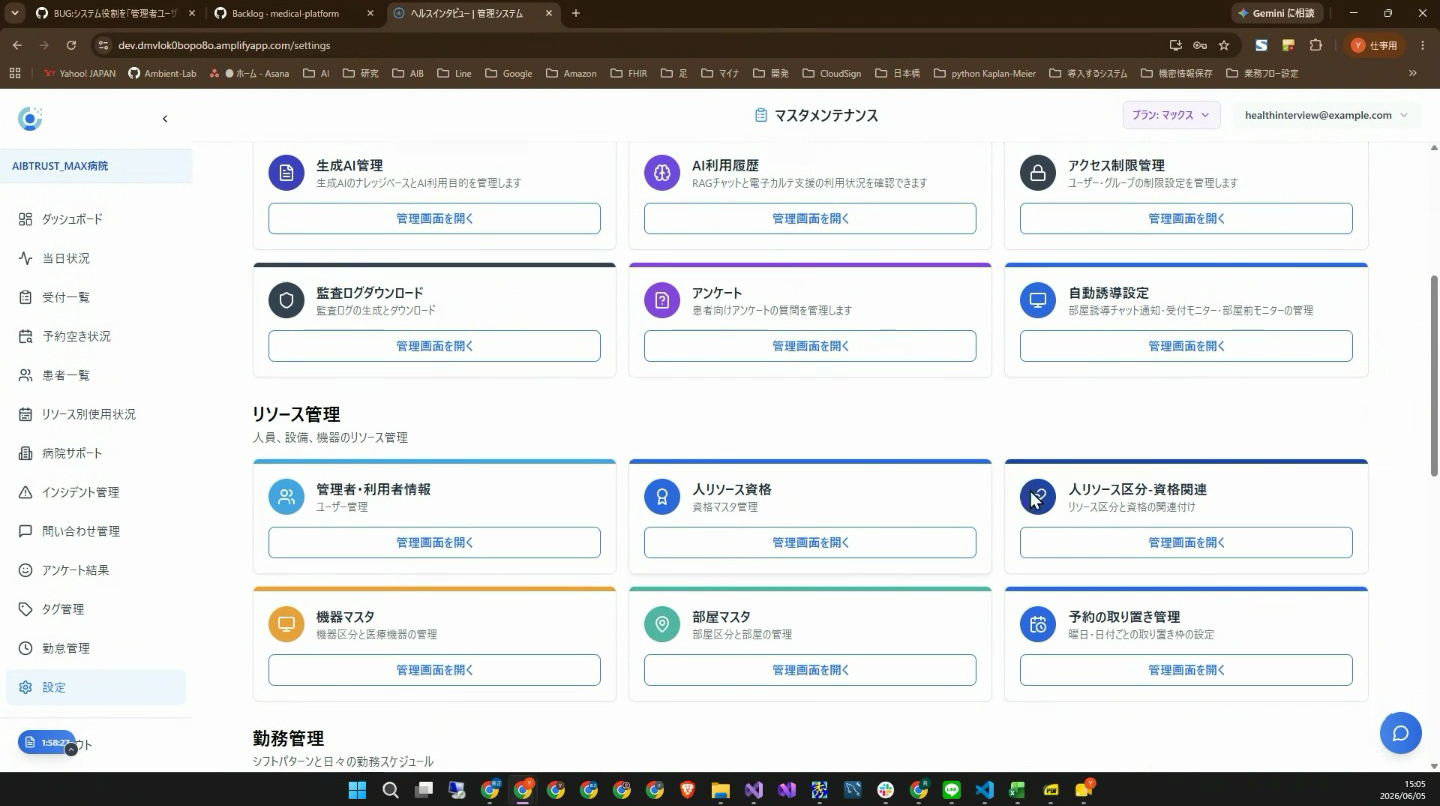Image resolution: width=1440 pixels, height=806 pixels.
Task: Click 管理画面を開く under AI利用履歴
Action: point(810,218)
